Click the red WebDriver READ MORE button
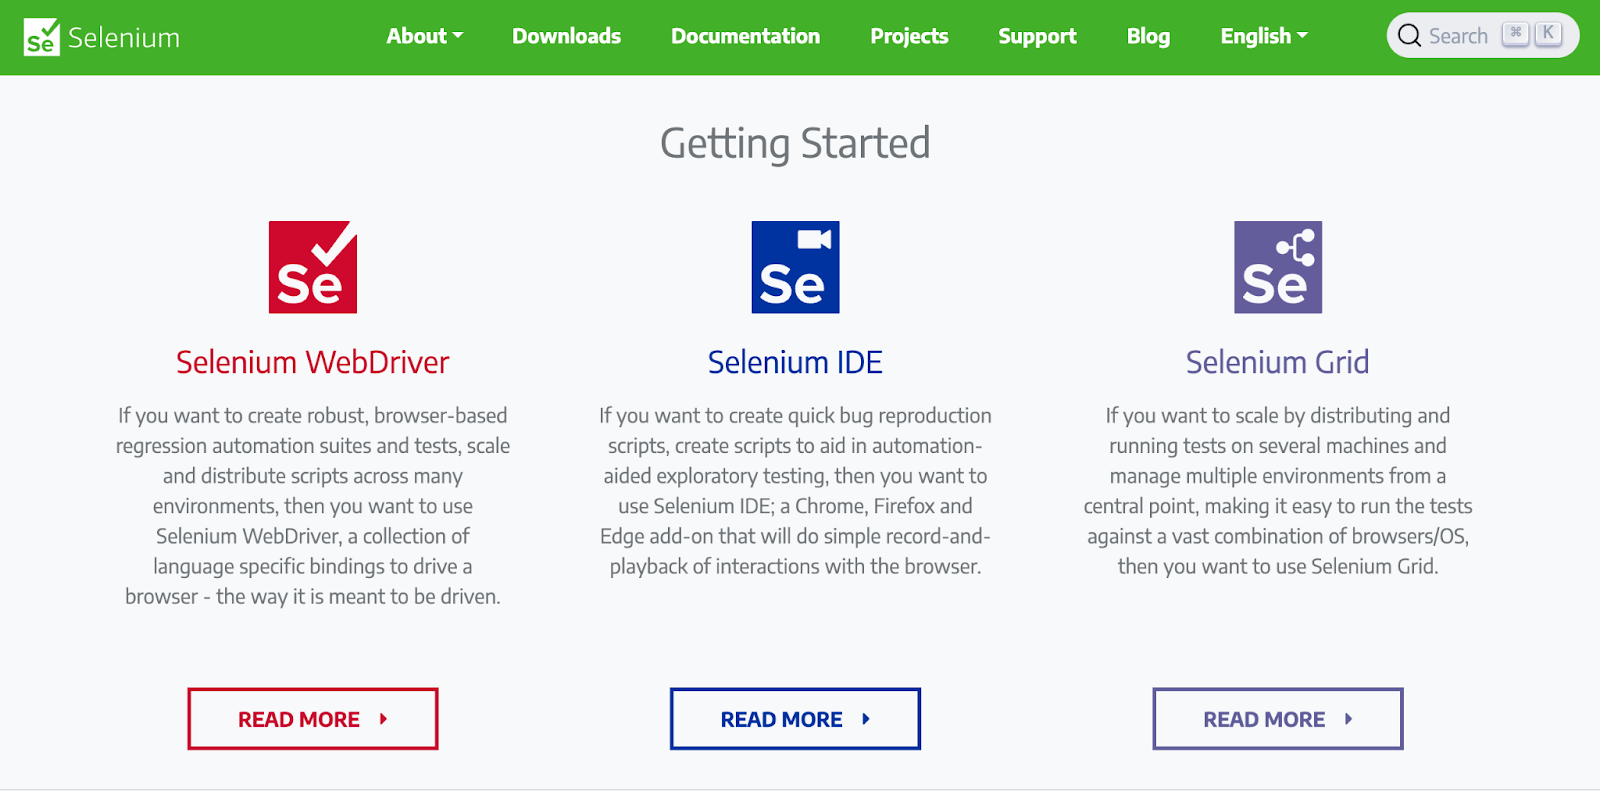 click(313, 719)
